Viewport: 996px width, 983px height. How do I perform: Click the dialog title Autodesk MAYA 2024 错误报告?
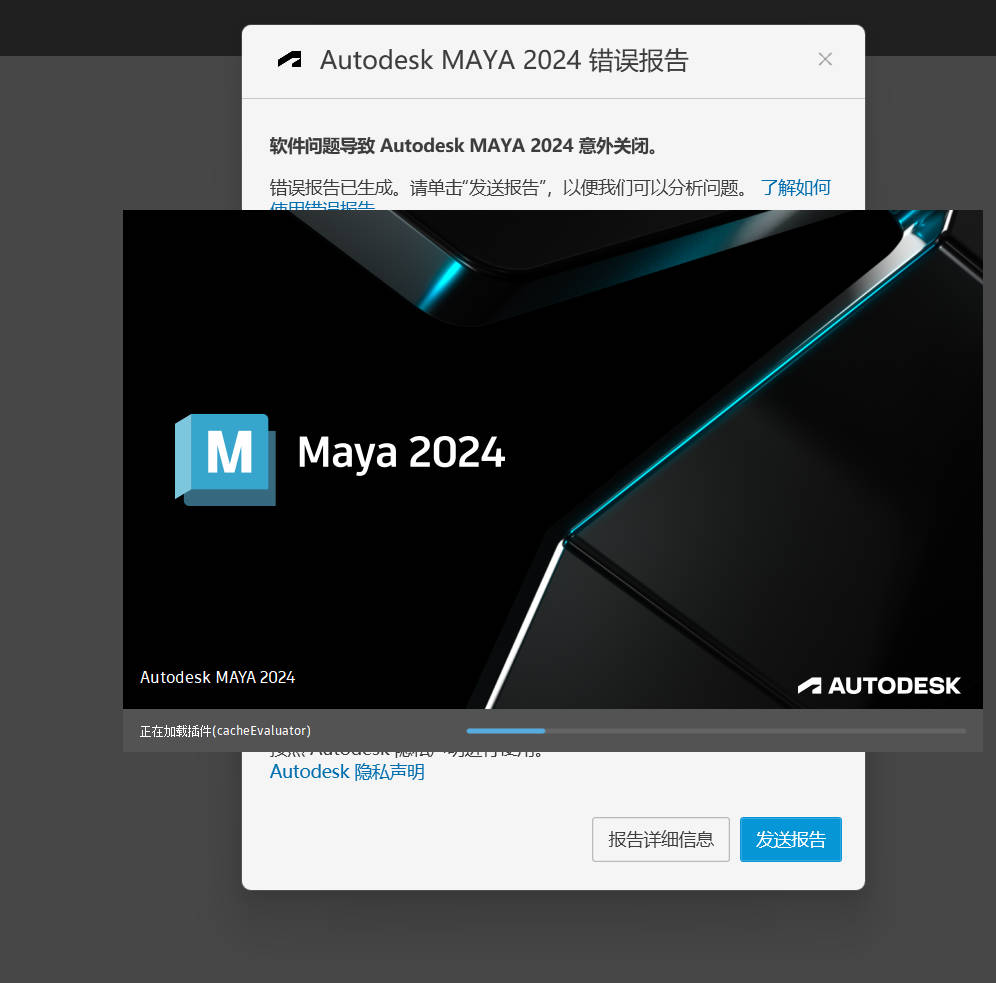pos(503,60)
